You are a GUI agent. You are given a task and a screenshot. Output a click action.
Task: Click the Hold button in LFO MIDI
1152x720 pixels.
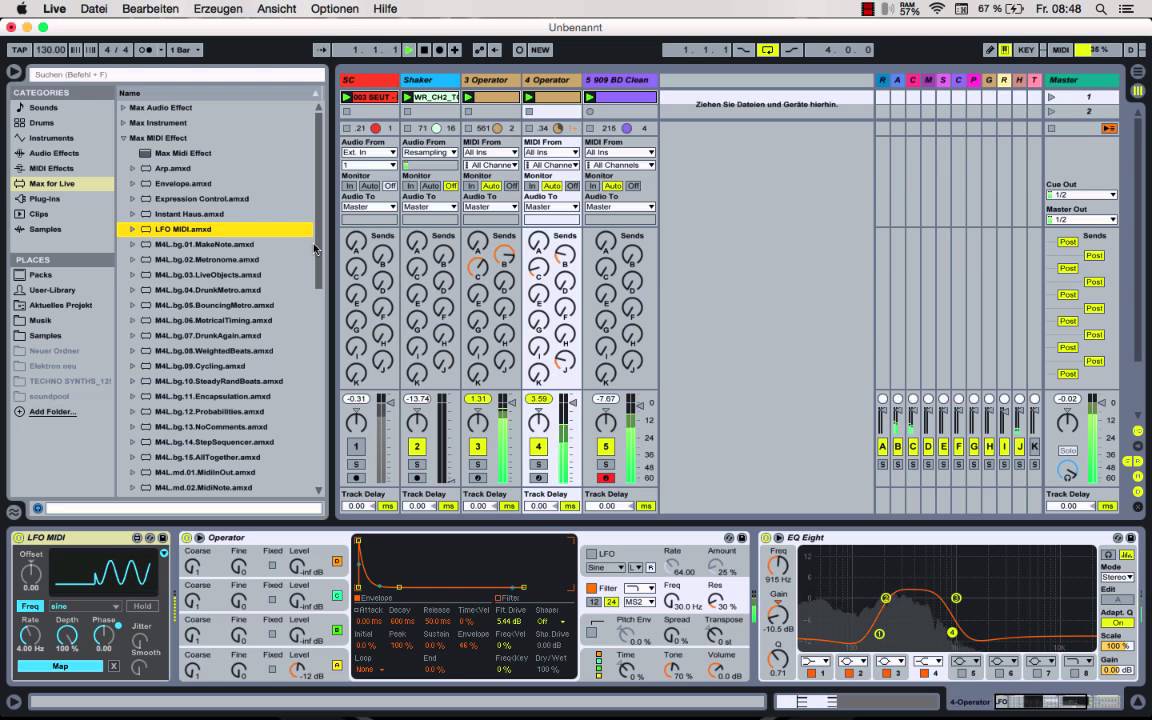click(142, 606)
